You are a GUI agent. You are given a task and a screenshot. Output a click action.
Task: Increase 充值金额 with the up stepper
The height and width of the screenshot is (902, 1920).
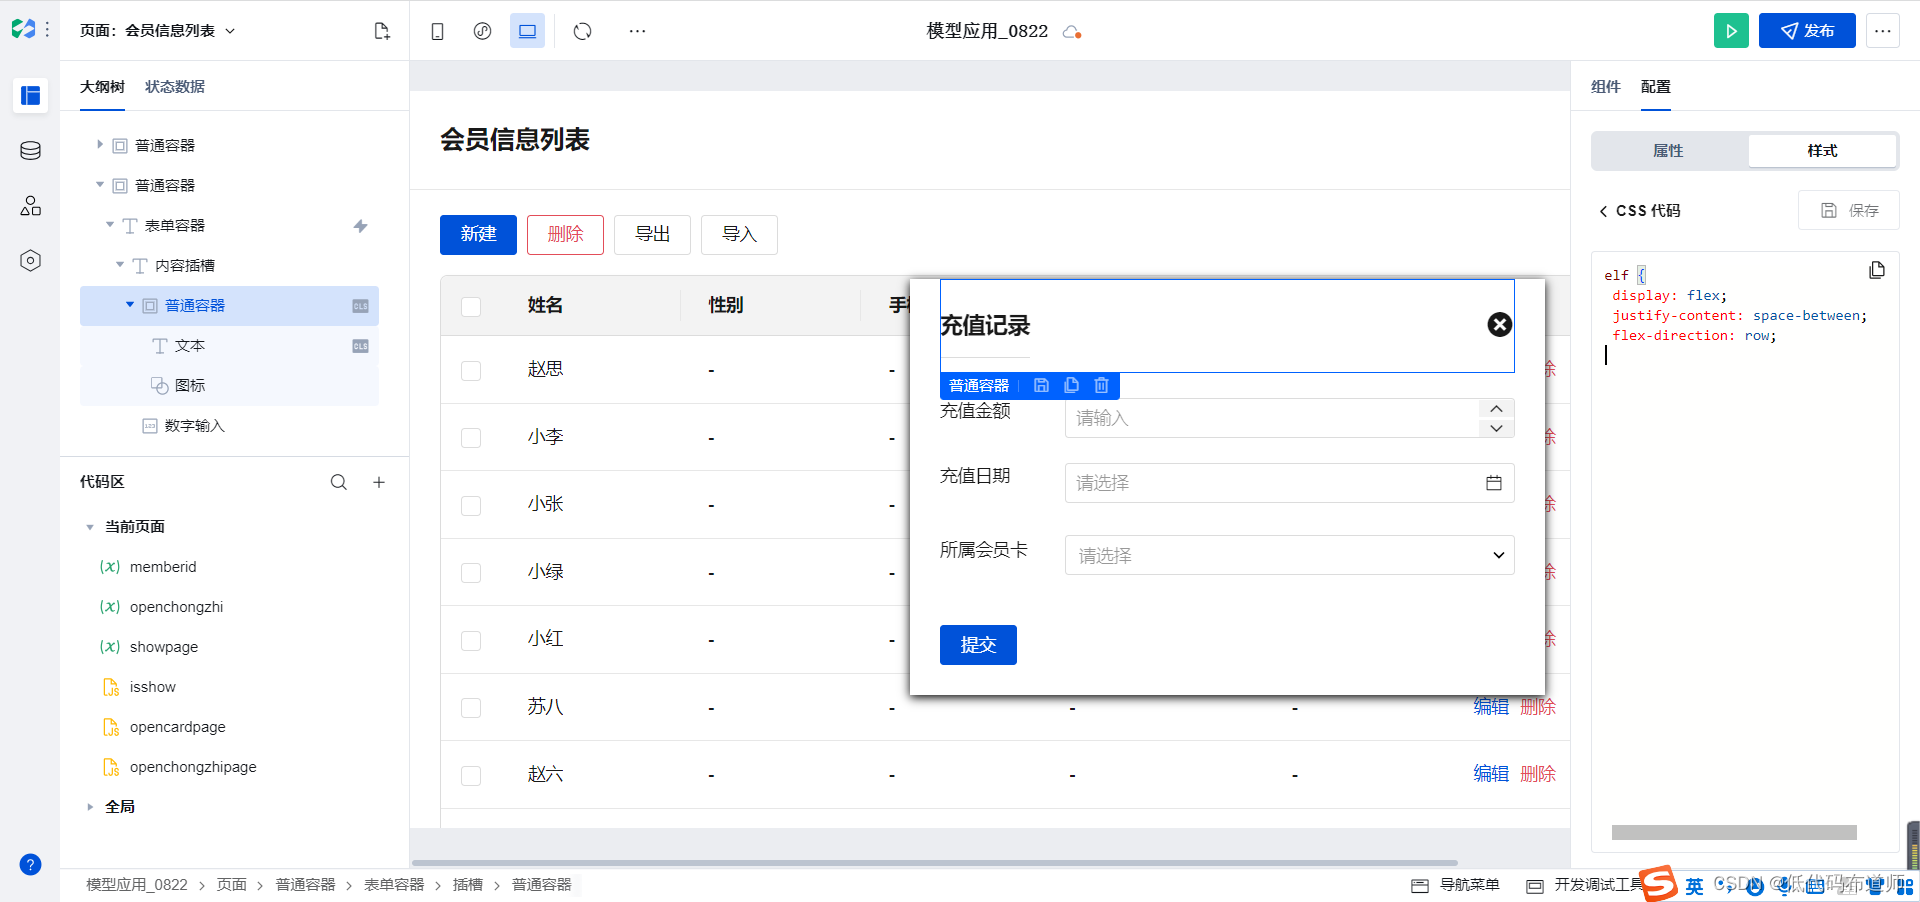coord(1496,408)
